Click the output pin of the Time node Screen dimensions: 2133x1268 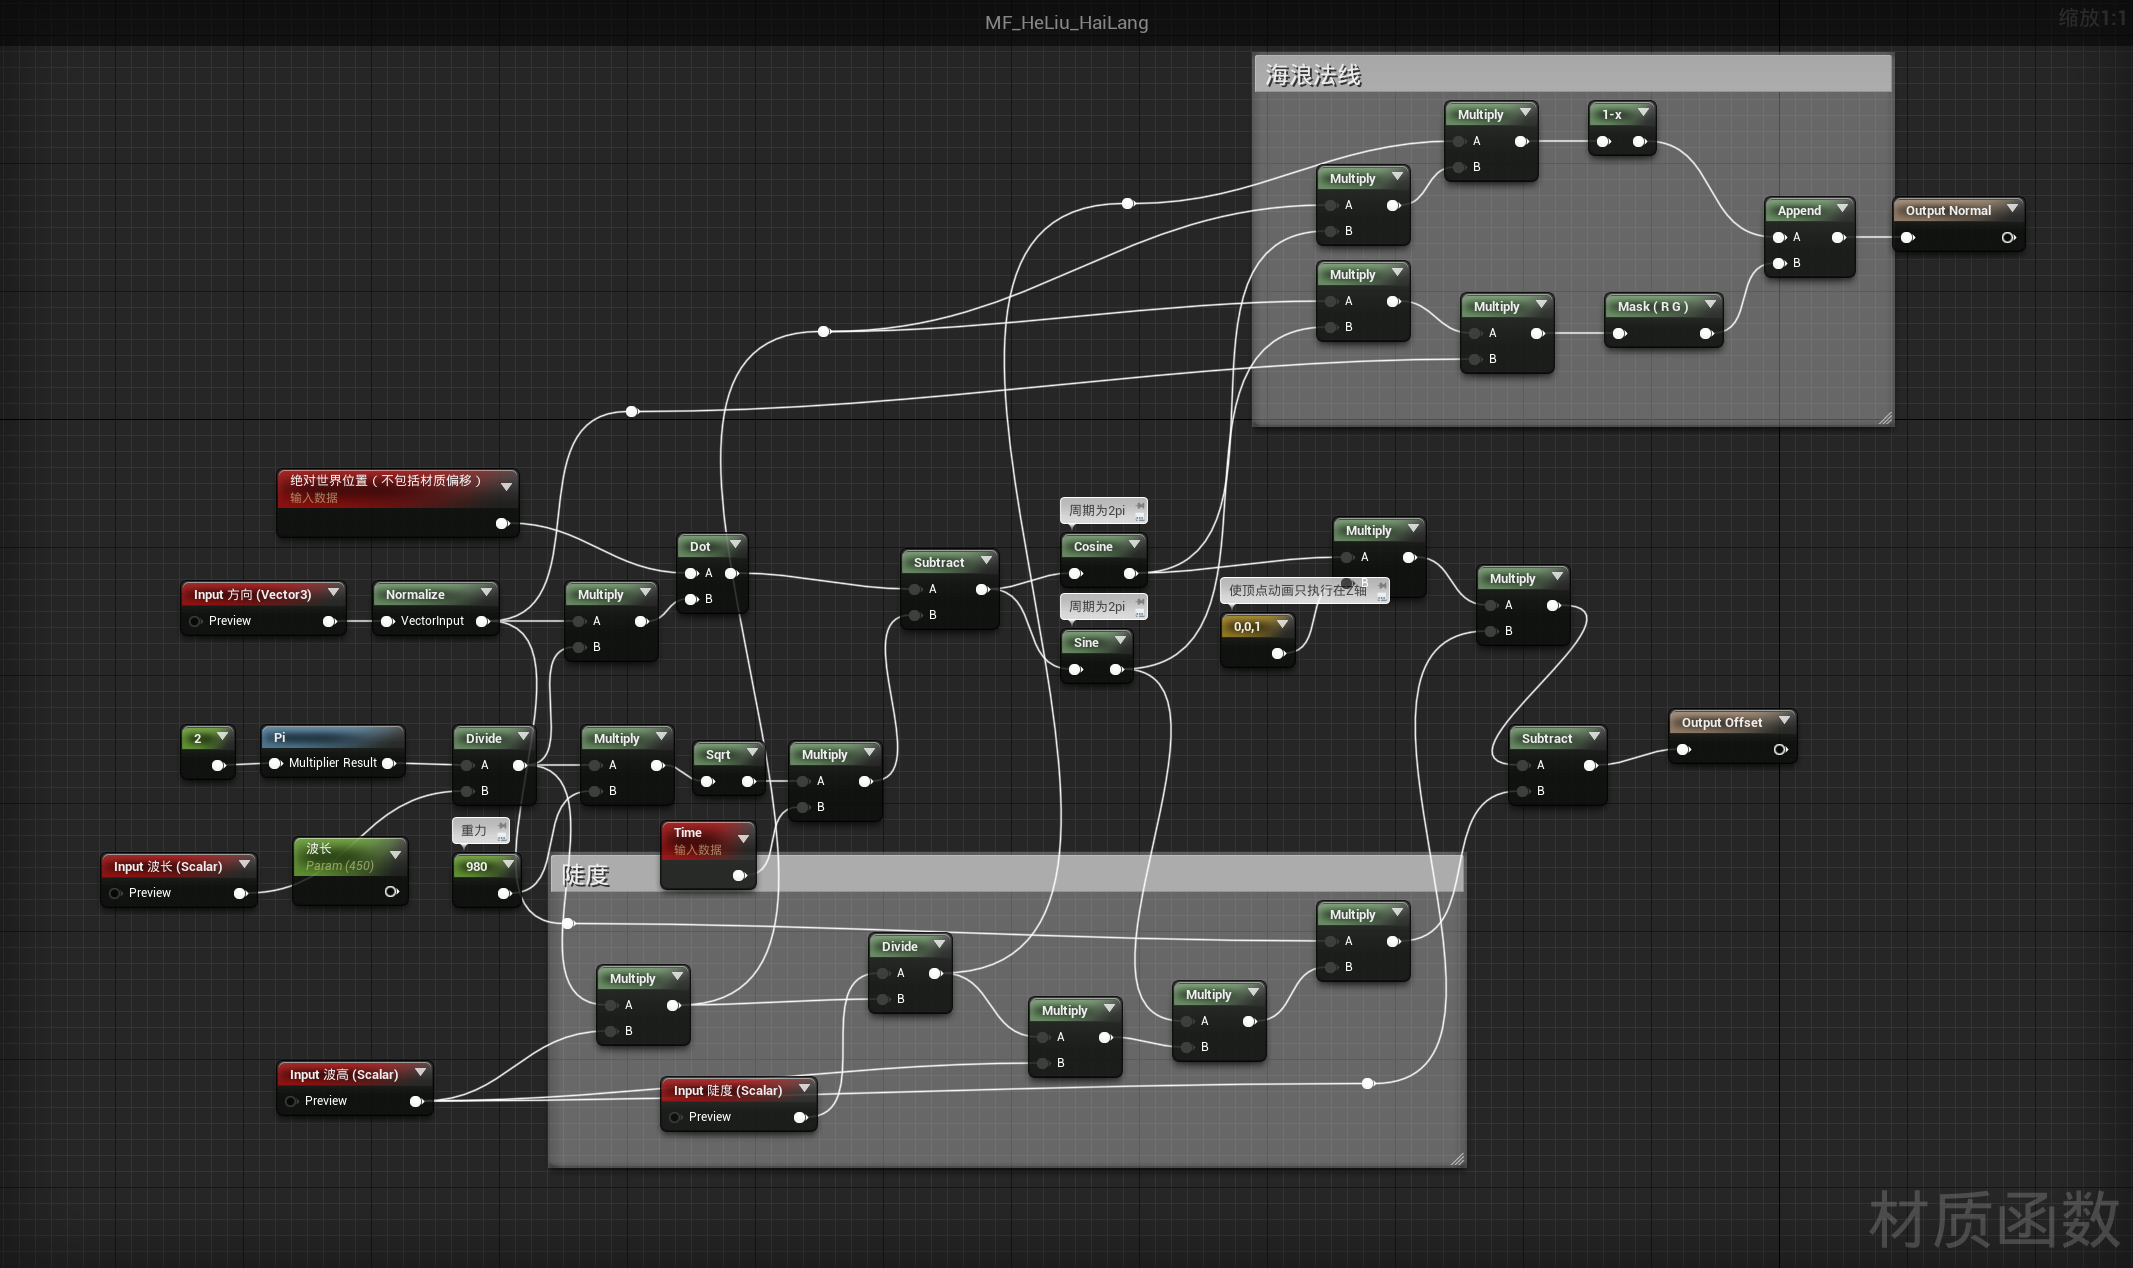[740, 875]
